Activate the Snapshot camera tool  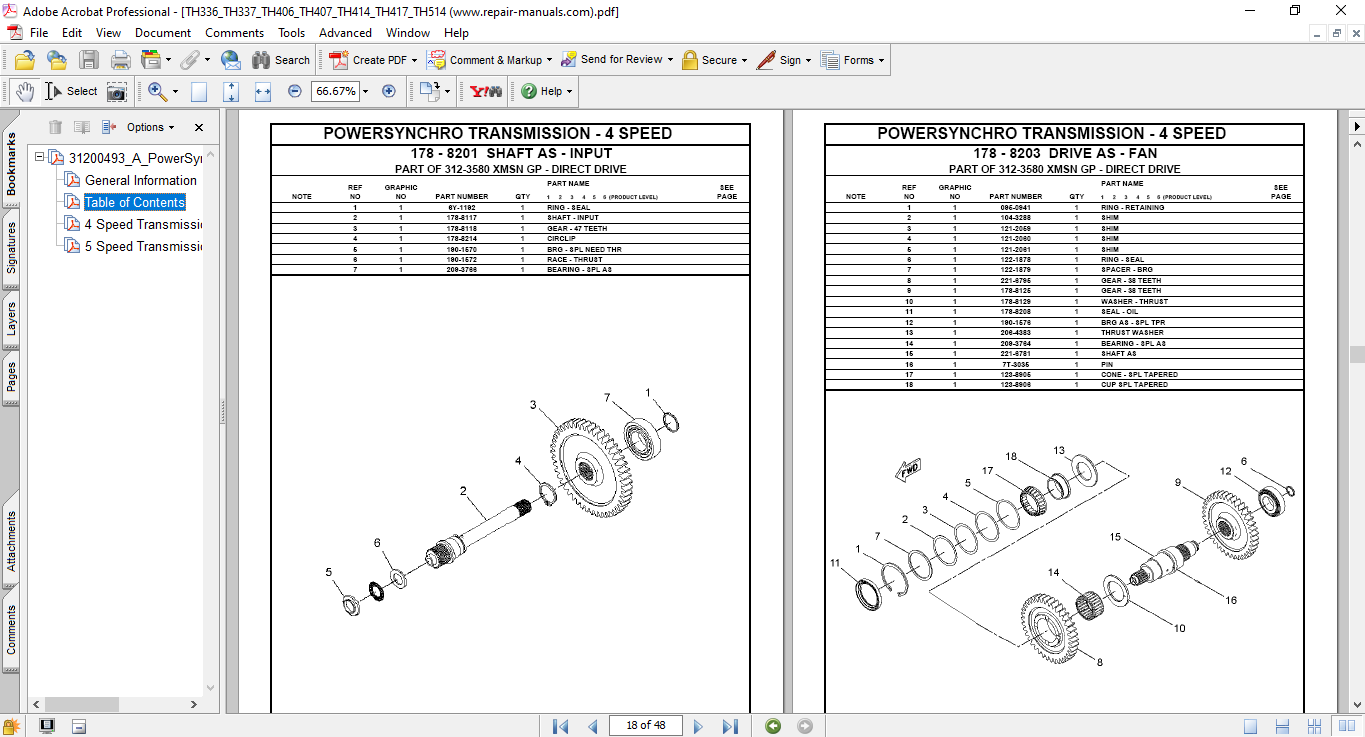pyautogui.click(x=117, y=91)
